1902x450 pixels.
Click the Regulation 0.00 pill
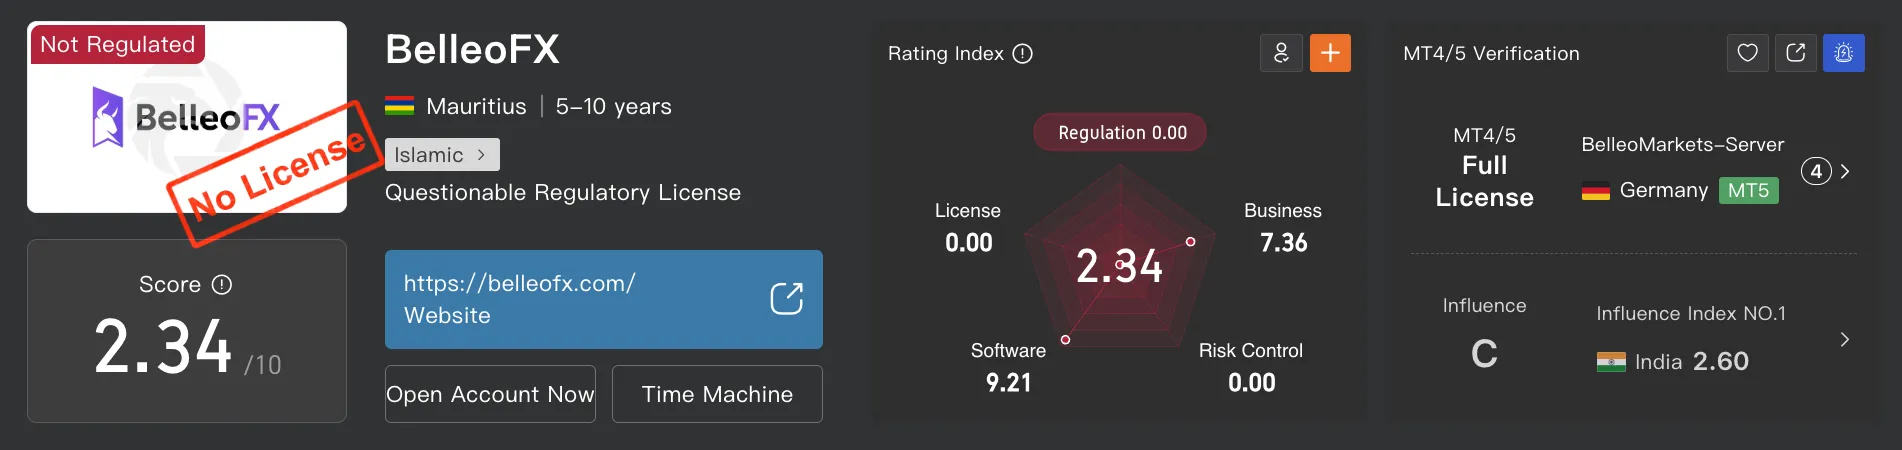tap(1120, 133)
